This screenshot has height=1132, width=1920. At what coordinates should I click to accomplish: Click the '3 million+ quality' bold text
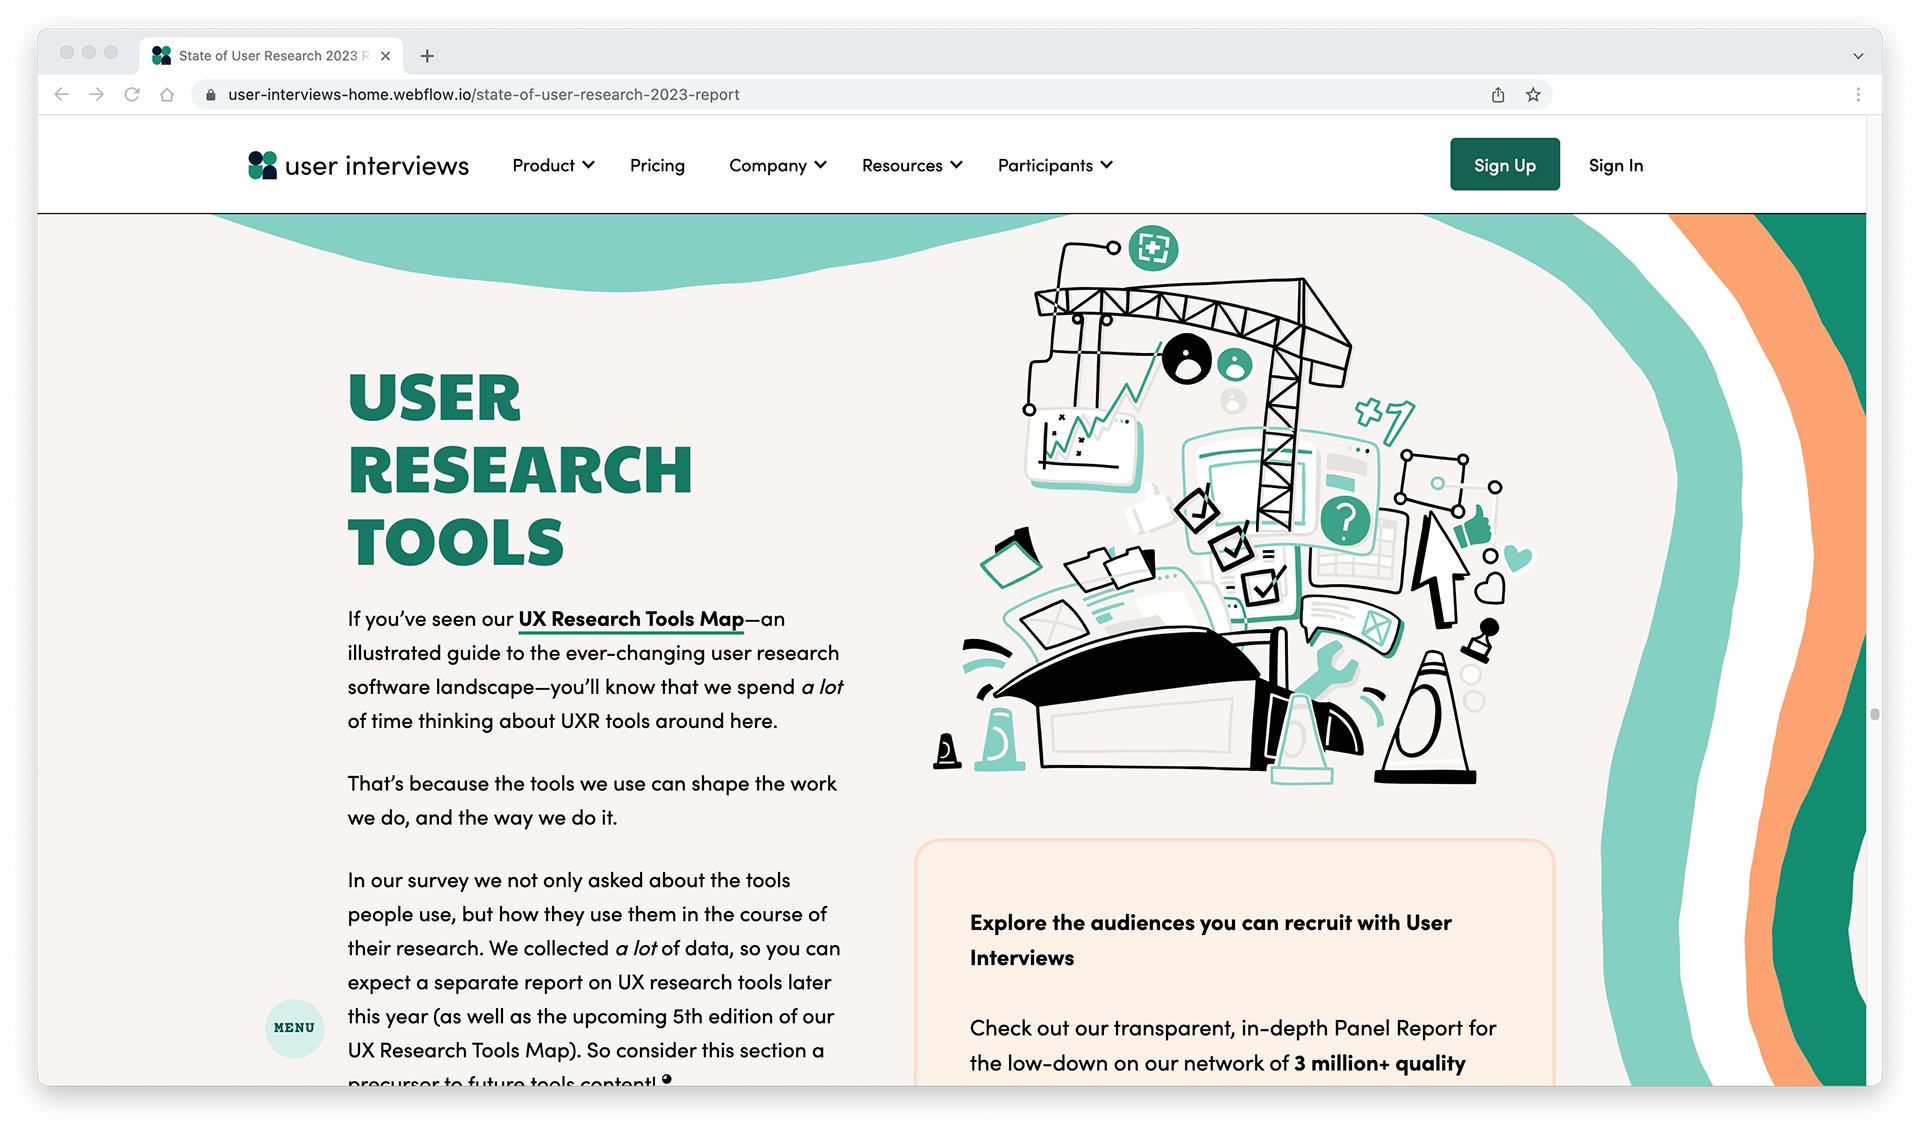pos(1380,1063)
